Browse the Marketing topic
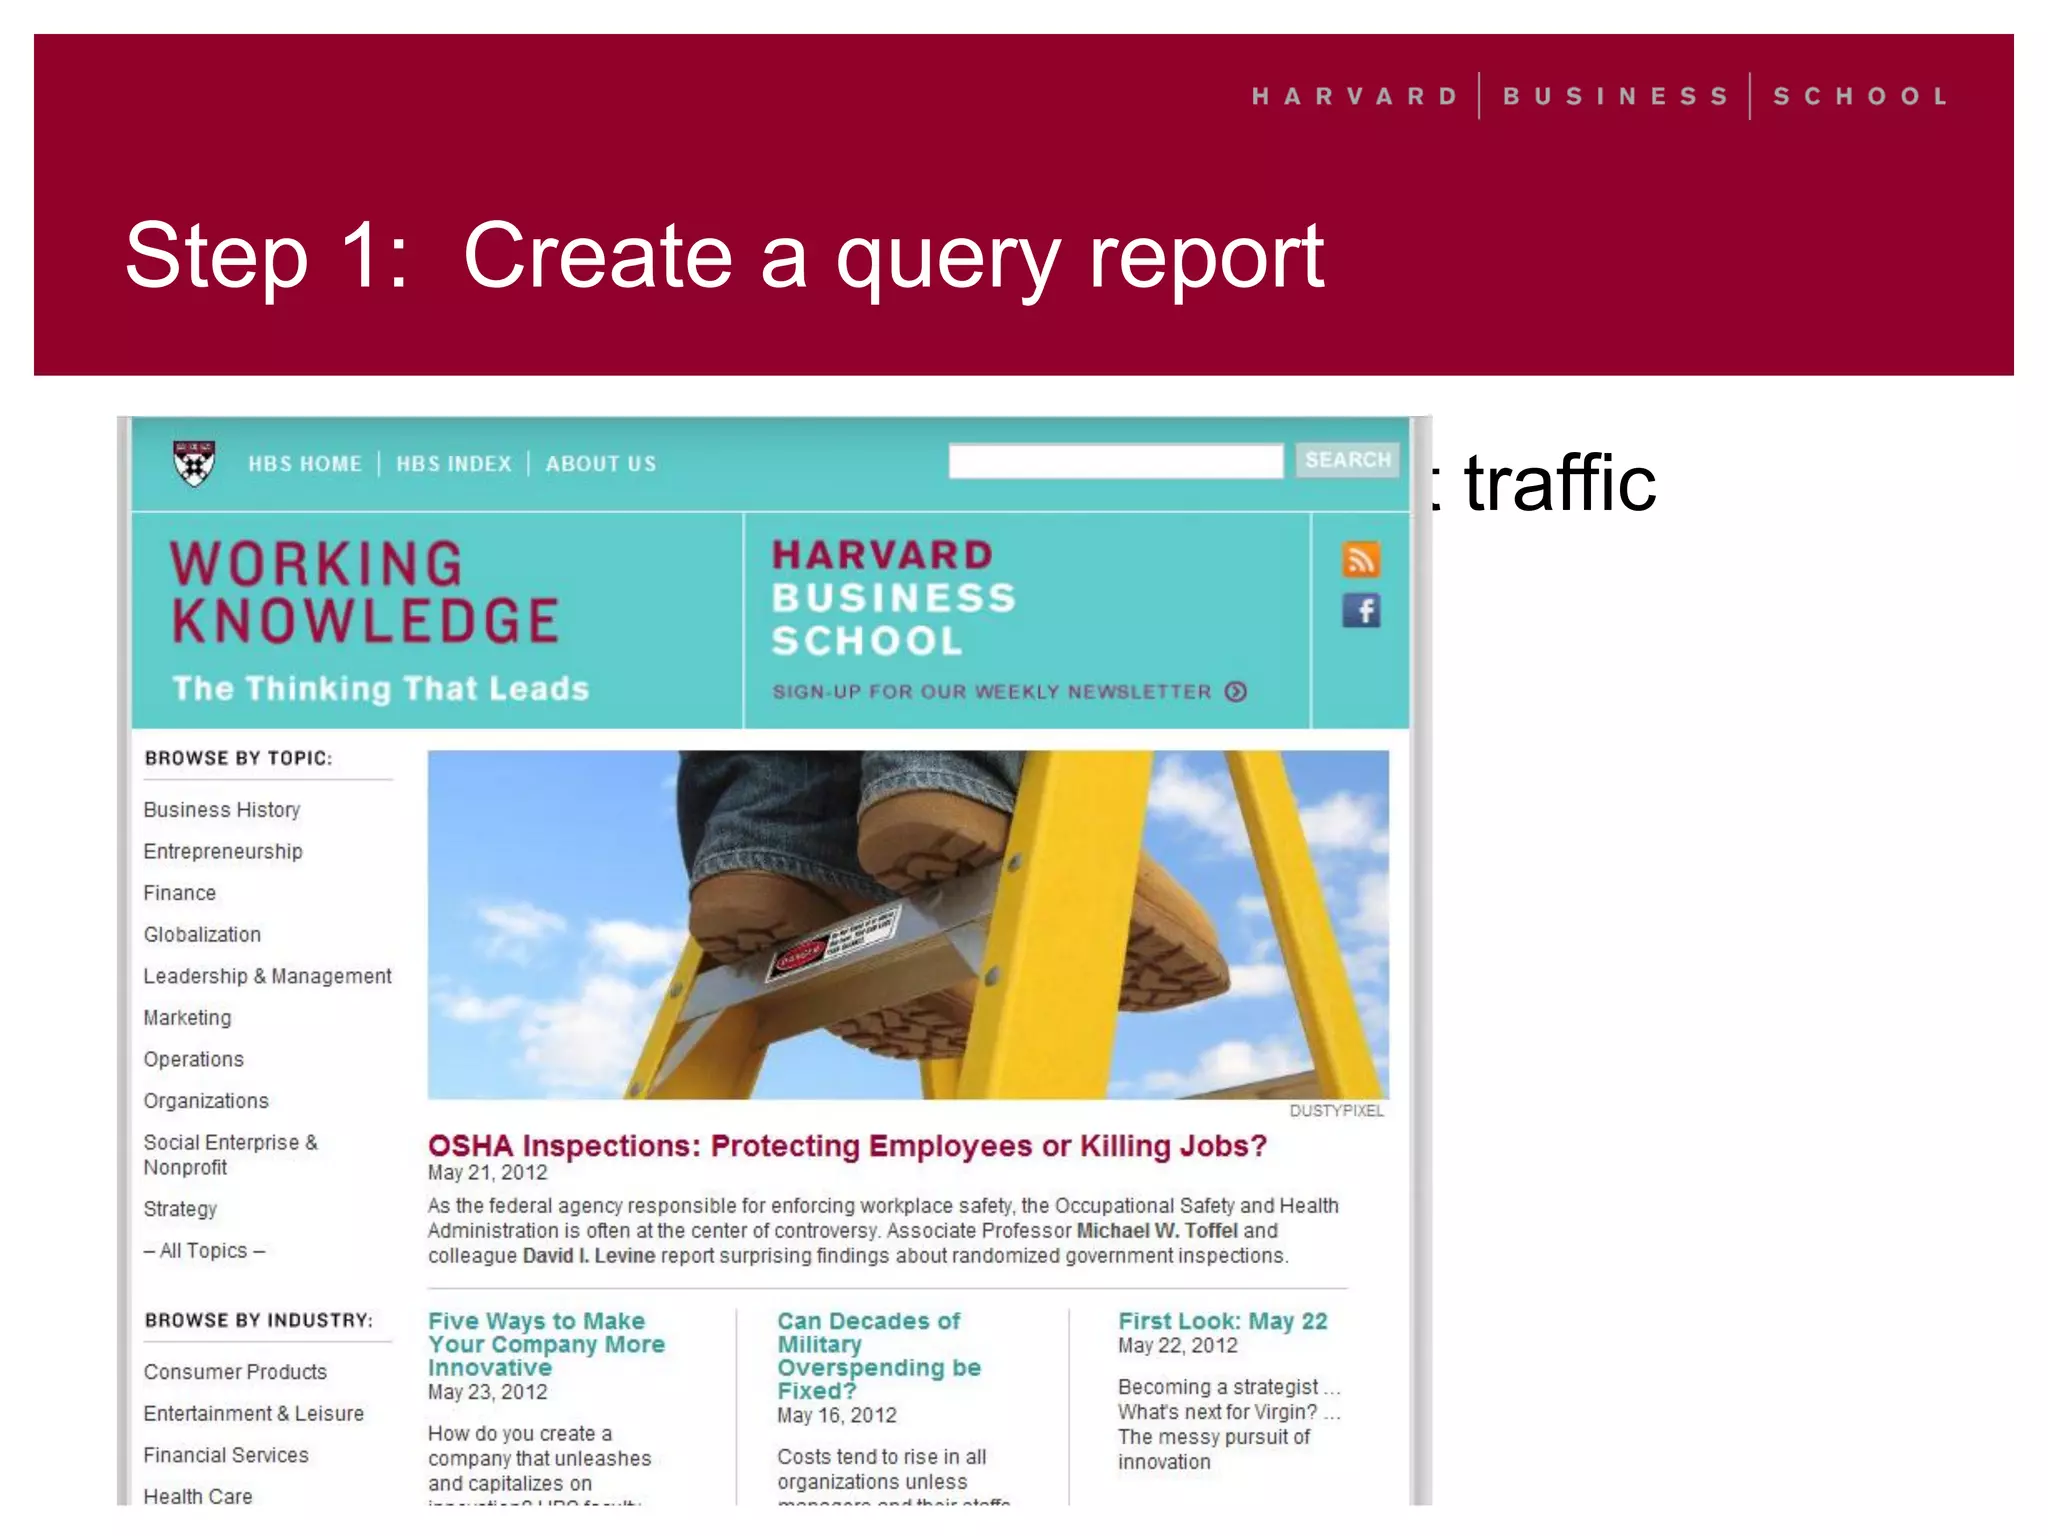Viewport: 2048px width, 1536px height. coord(187,1018)
